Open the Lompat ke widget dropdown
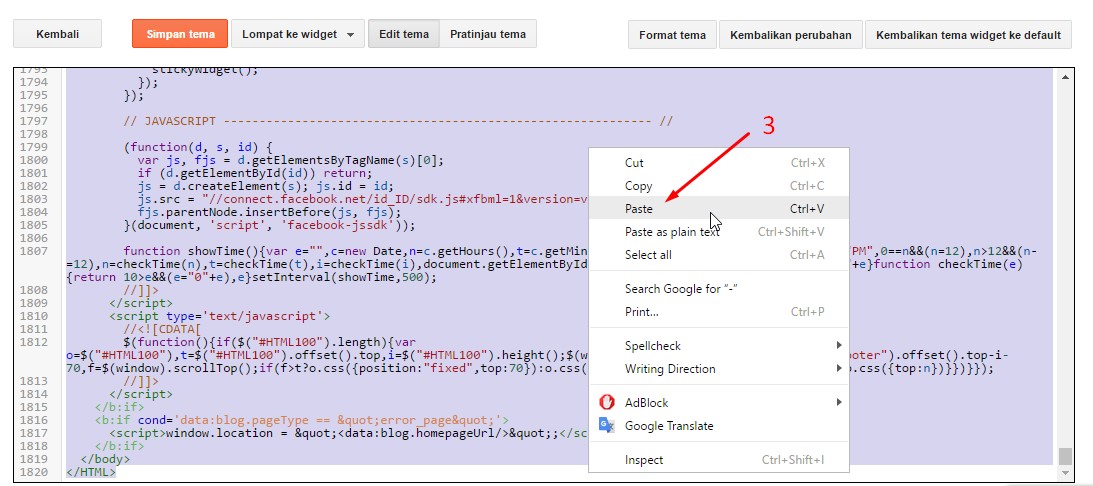Viewport: 1093px width, 486px height. click(x=298, y=34)
